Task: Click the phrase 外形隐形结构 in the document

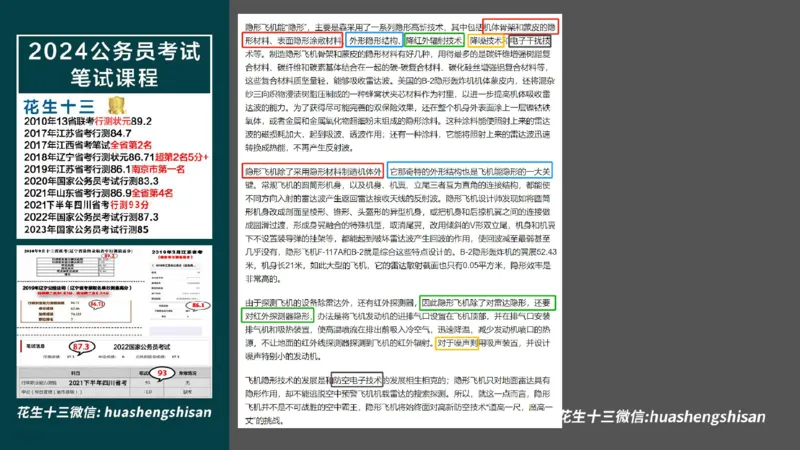Action: click(373, 40)
